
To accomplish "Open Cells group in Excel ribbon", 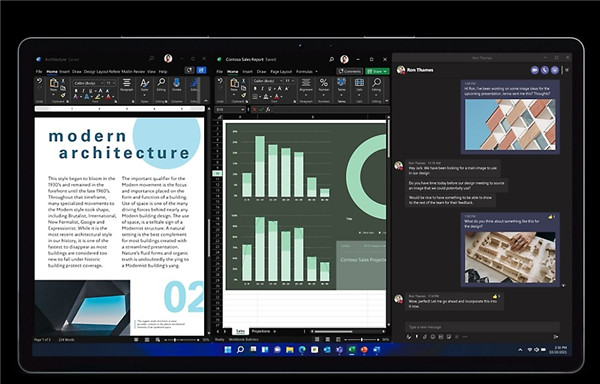I will pyautogui.click(x=359, y=85).
